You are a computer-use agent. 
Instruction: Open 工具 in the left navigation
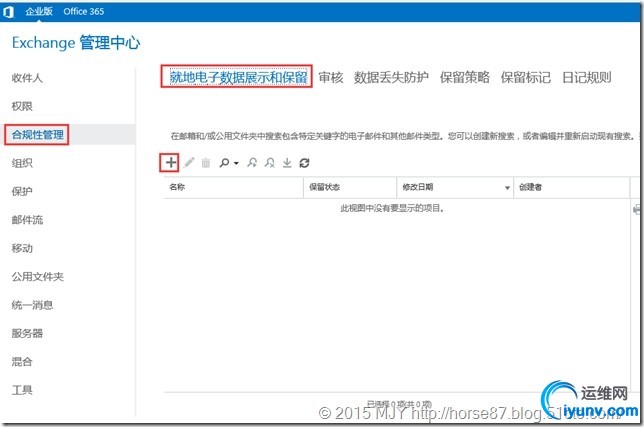tap(22, 390)
